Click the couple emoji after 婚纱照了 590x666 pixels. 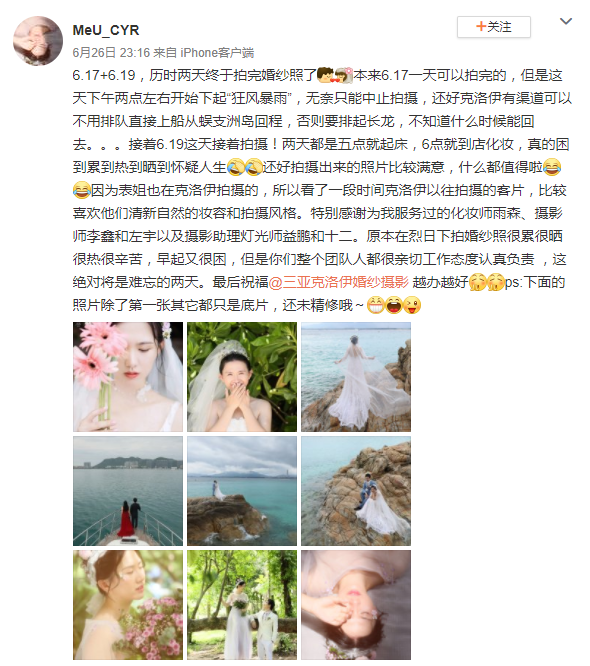pos(335,75)
